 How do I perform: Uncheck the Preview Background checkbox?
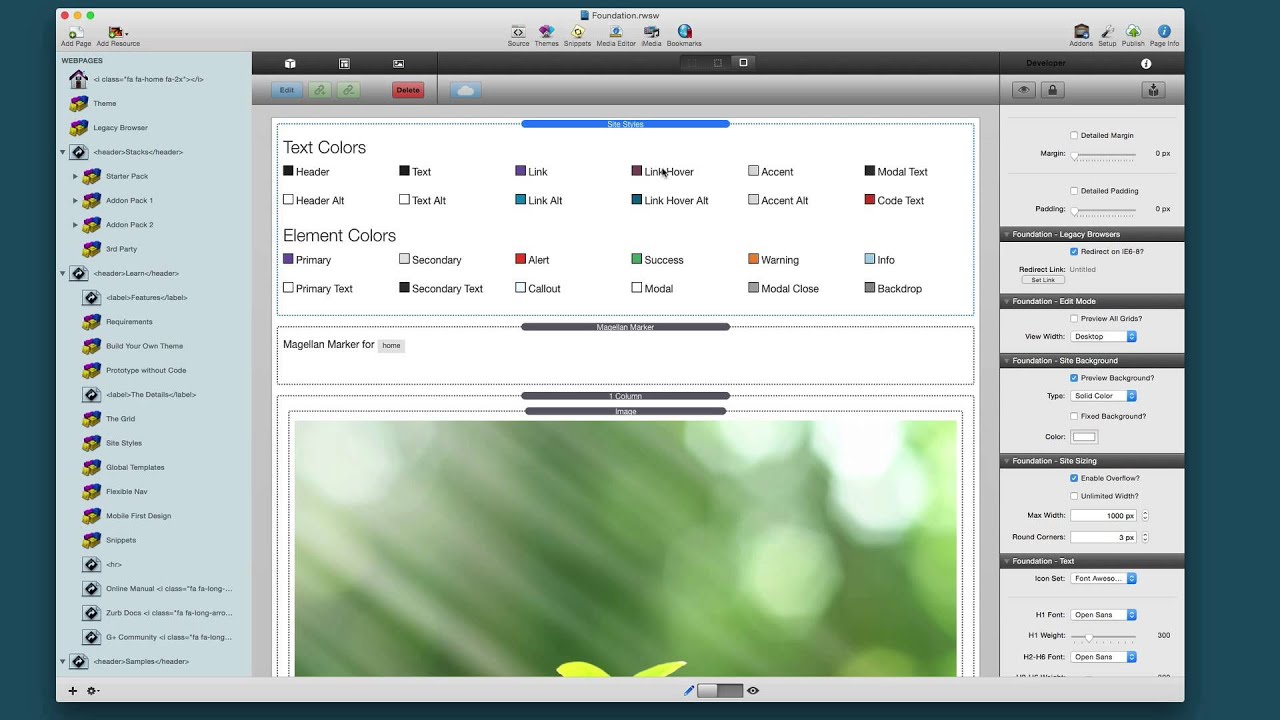[x=1074, y=378]
